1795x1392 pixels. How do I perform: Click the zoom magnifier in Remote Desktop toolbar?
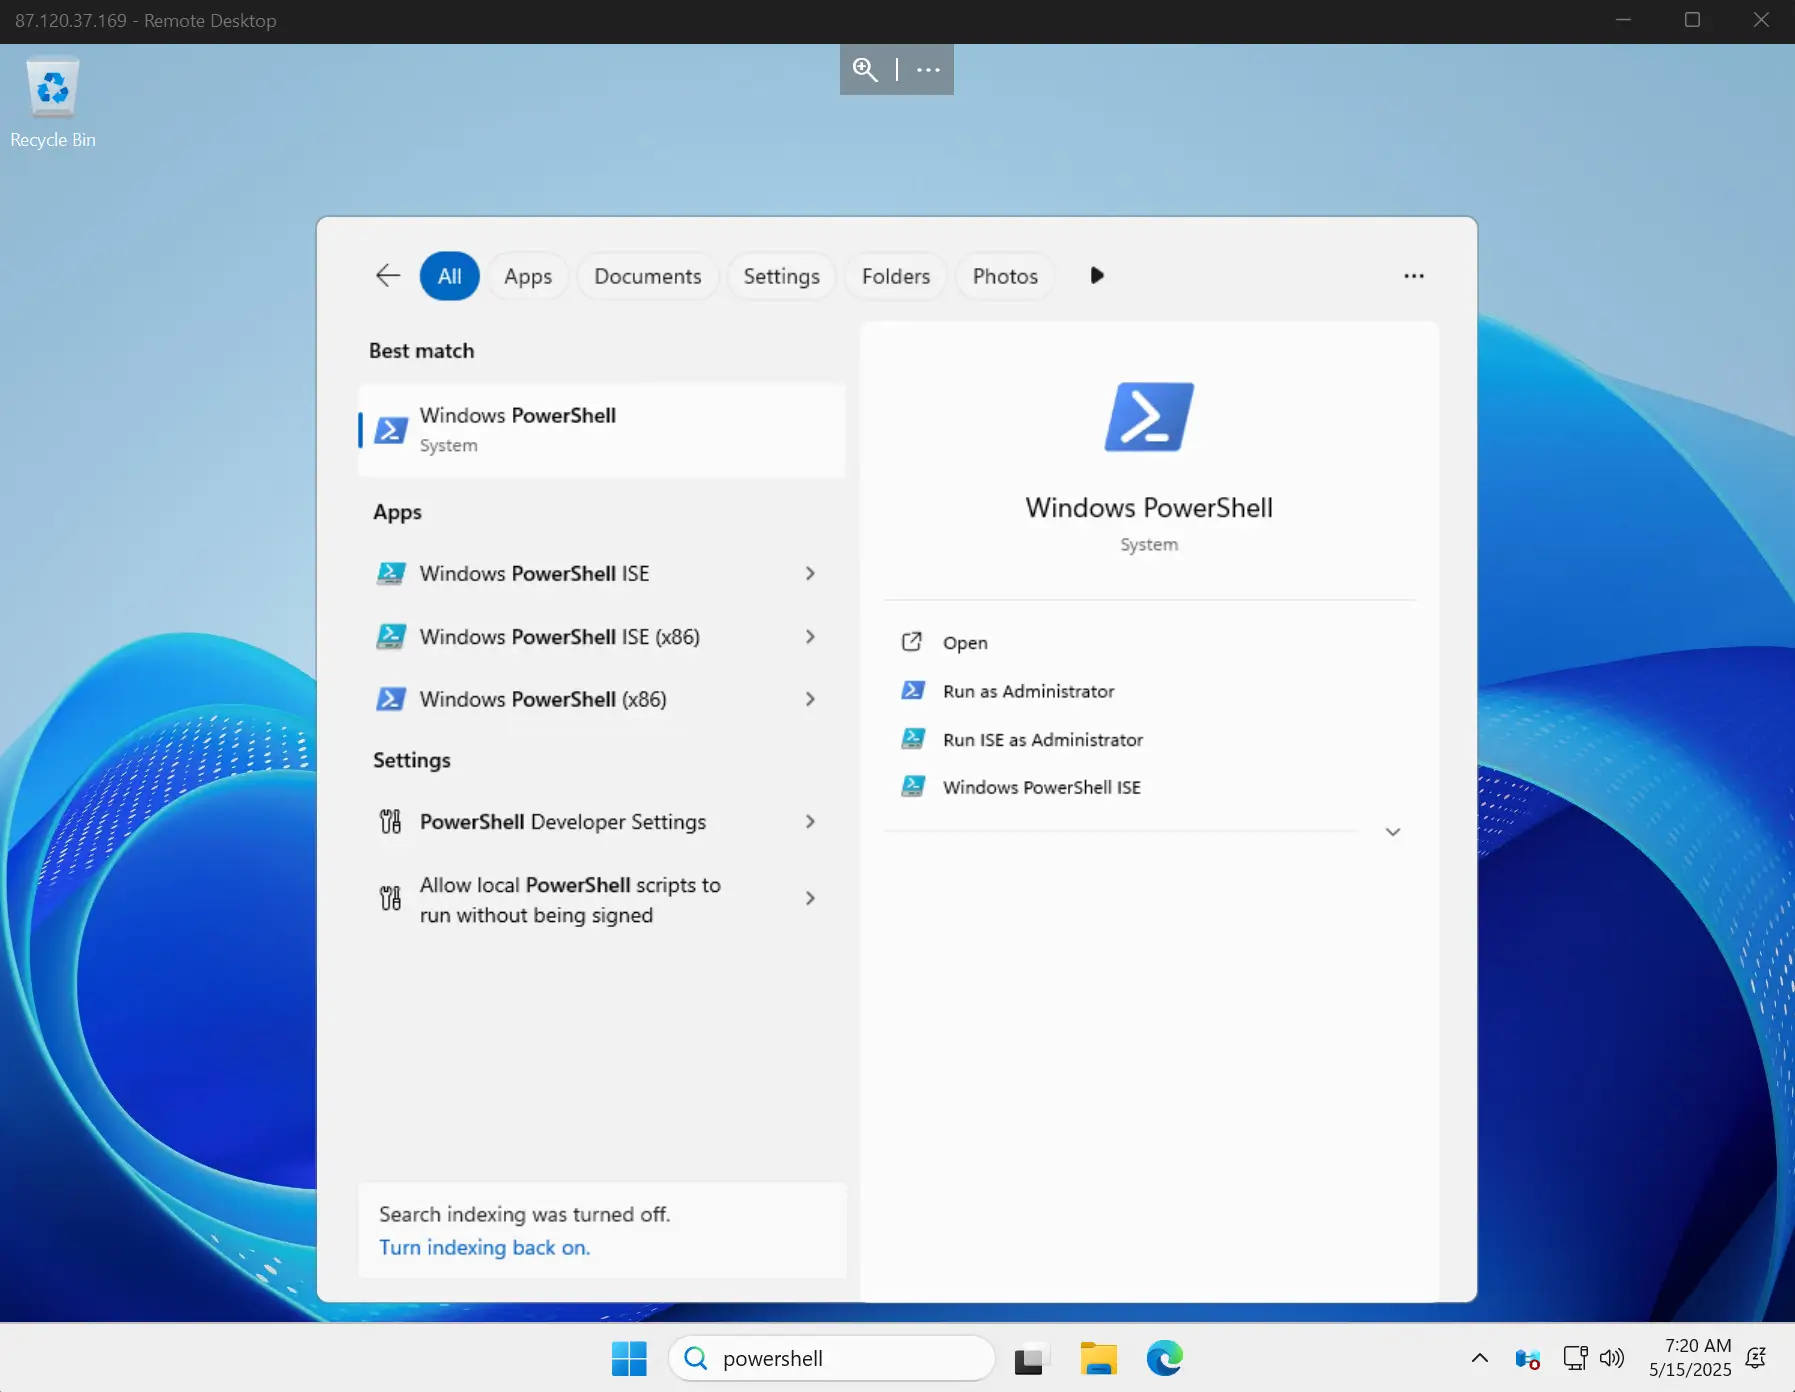[x=865, y=69]
